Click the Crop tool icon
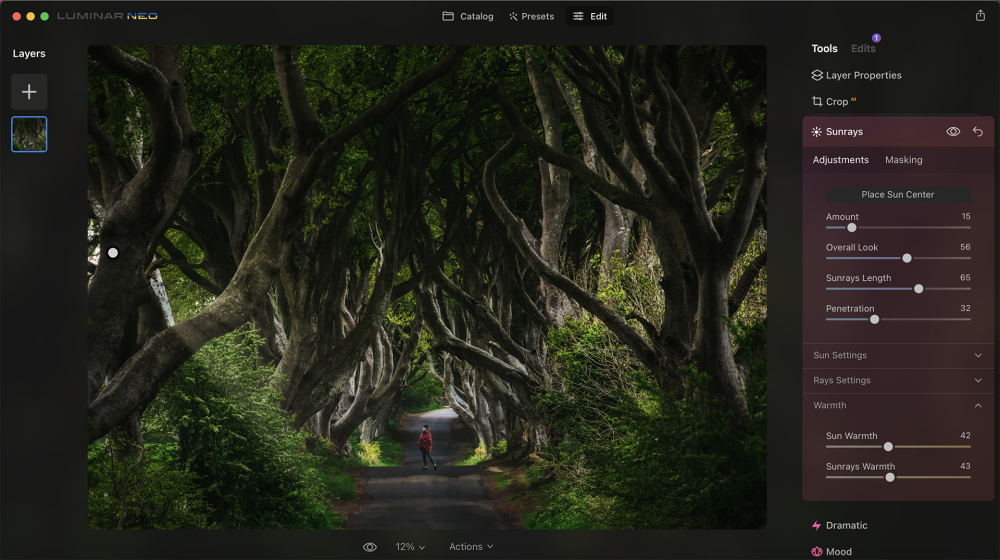 [x=817, y=101]
